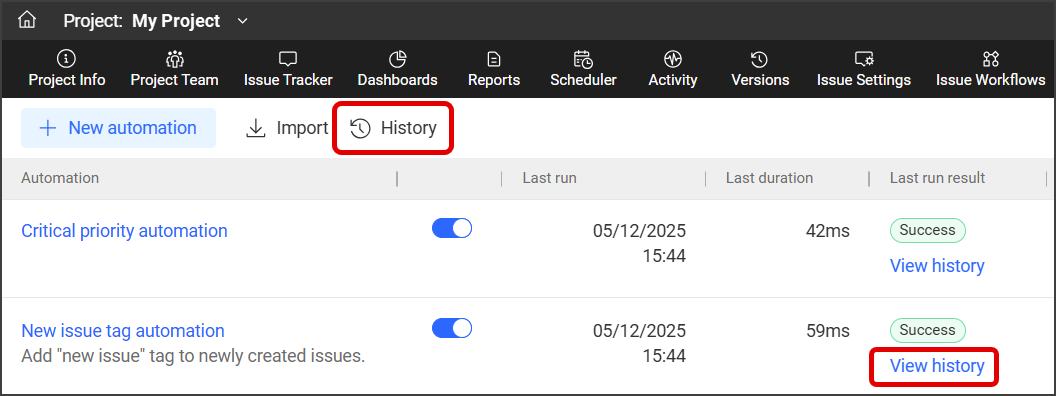View history for New issue tag automation
The width and height of the screenshot is (1056, 396).
point(937,366)
